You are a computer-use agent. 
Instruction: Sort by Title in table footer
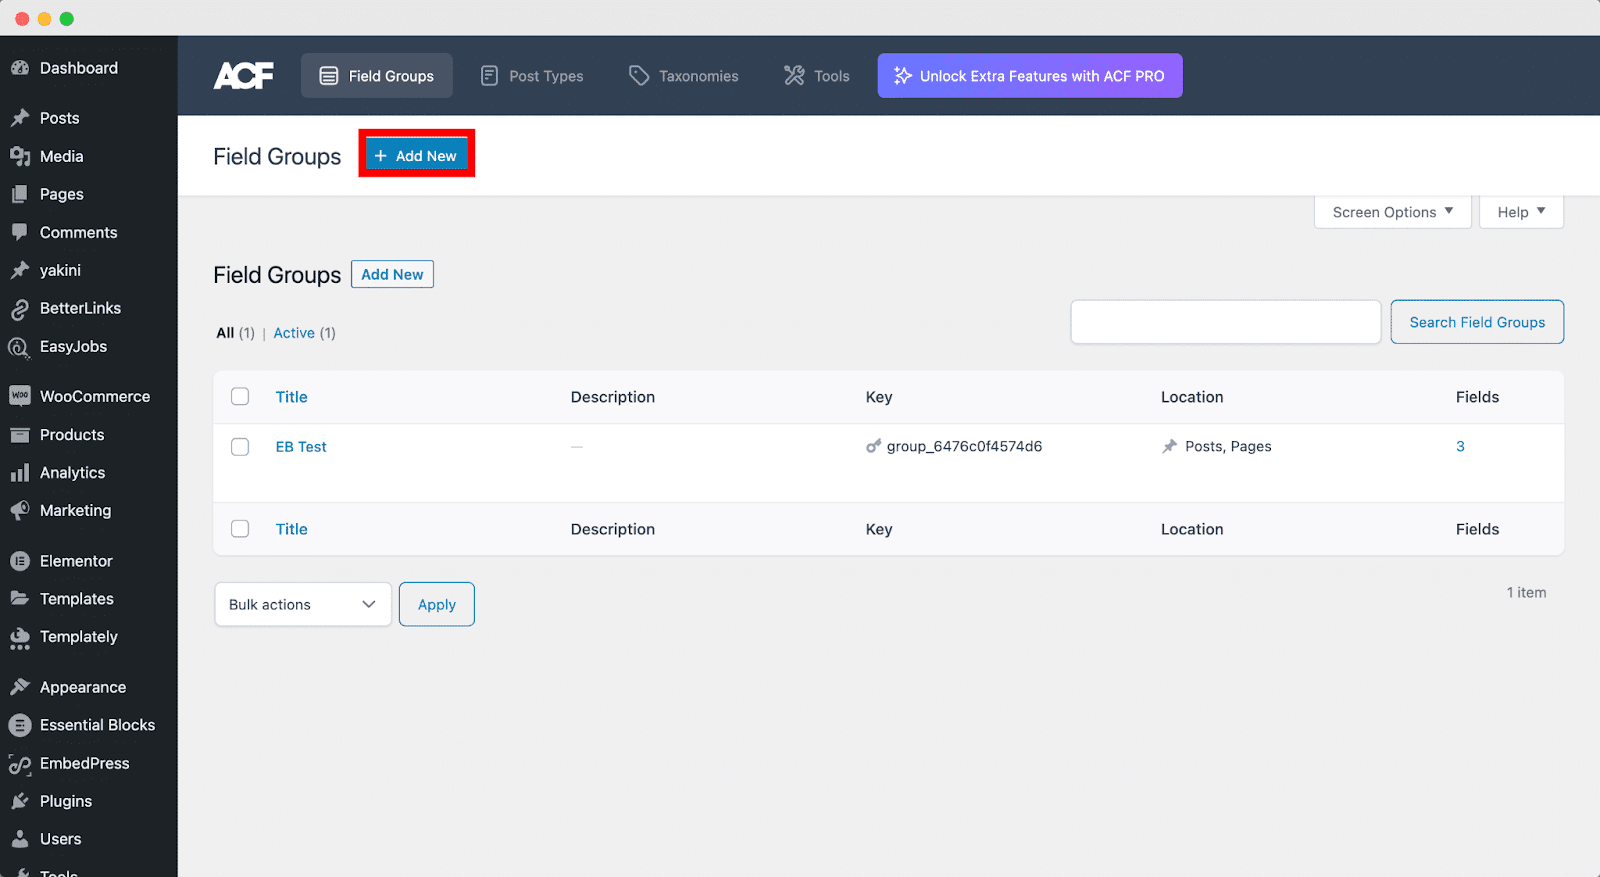(x=292, y=529)
